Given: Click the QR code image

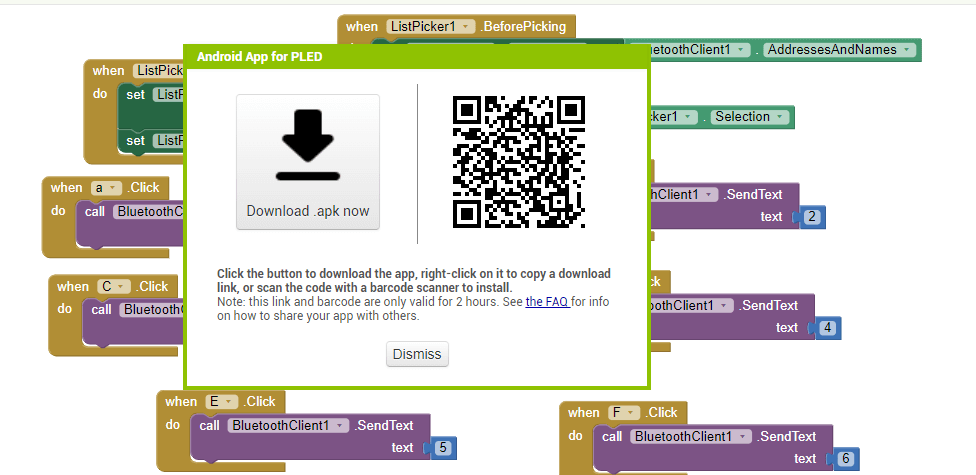Looking at the screenshot, I should coord(518,162).
